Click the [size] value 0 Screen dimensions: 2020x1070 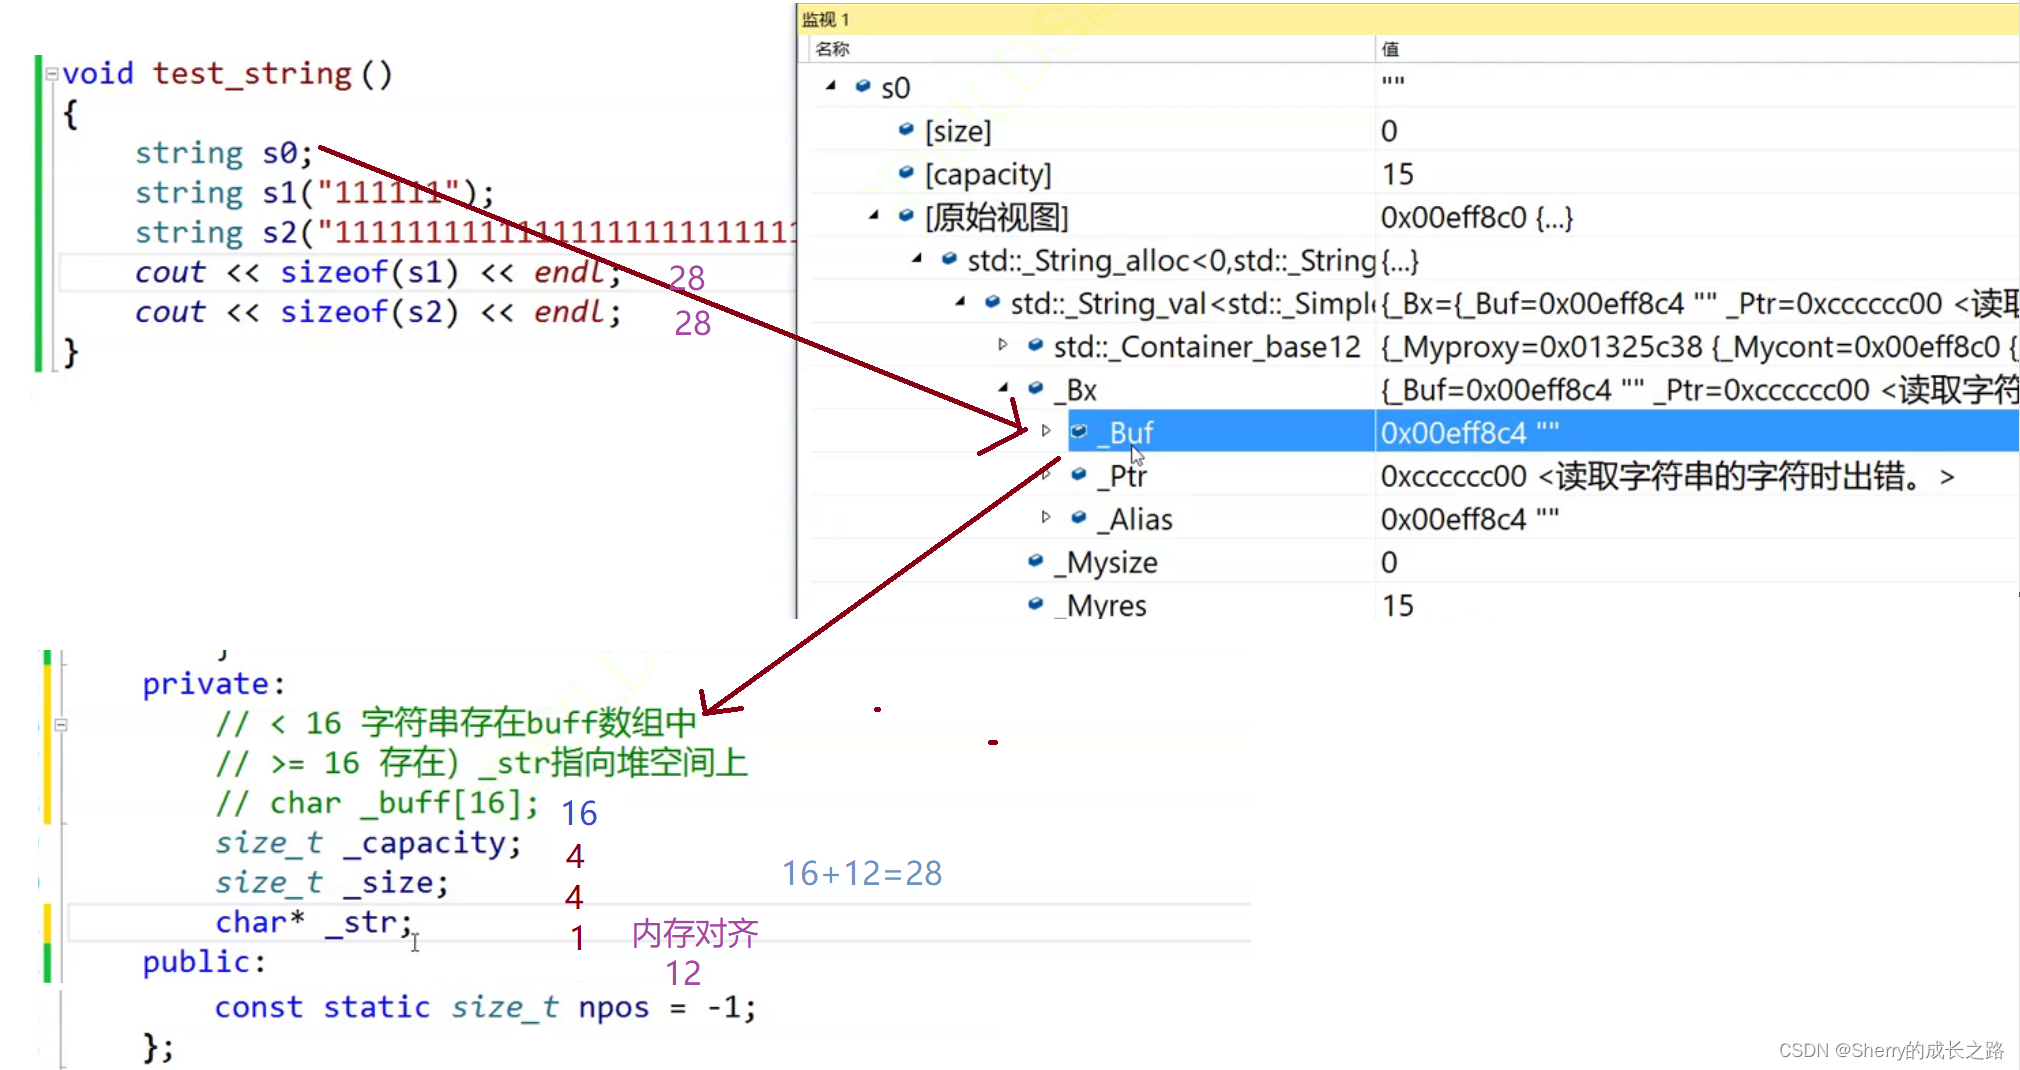click(1389, 131)
